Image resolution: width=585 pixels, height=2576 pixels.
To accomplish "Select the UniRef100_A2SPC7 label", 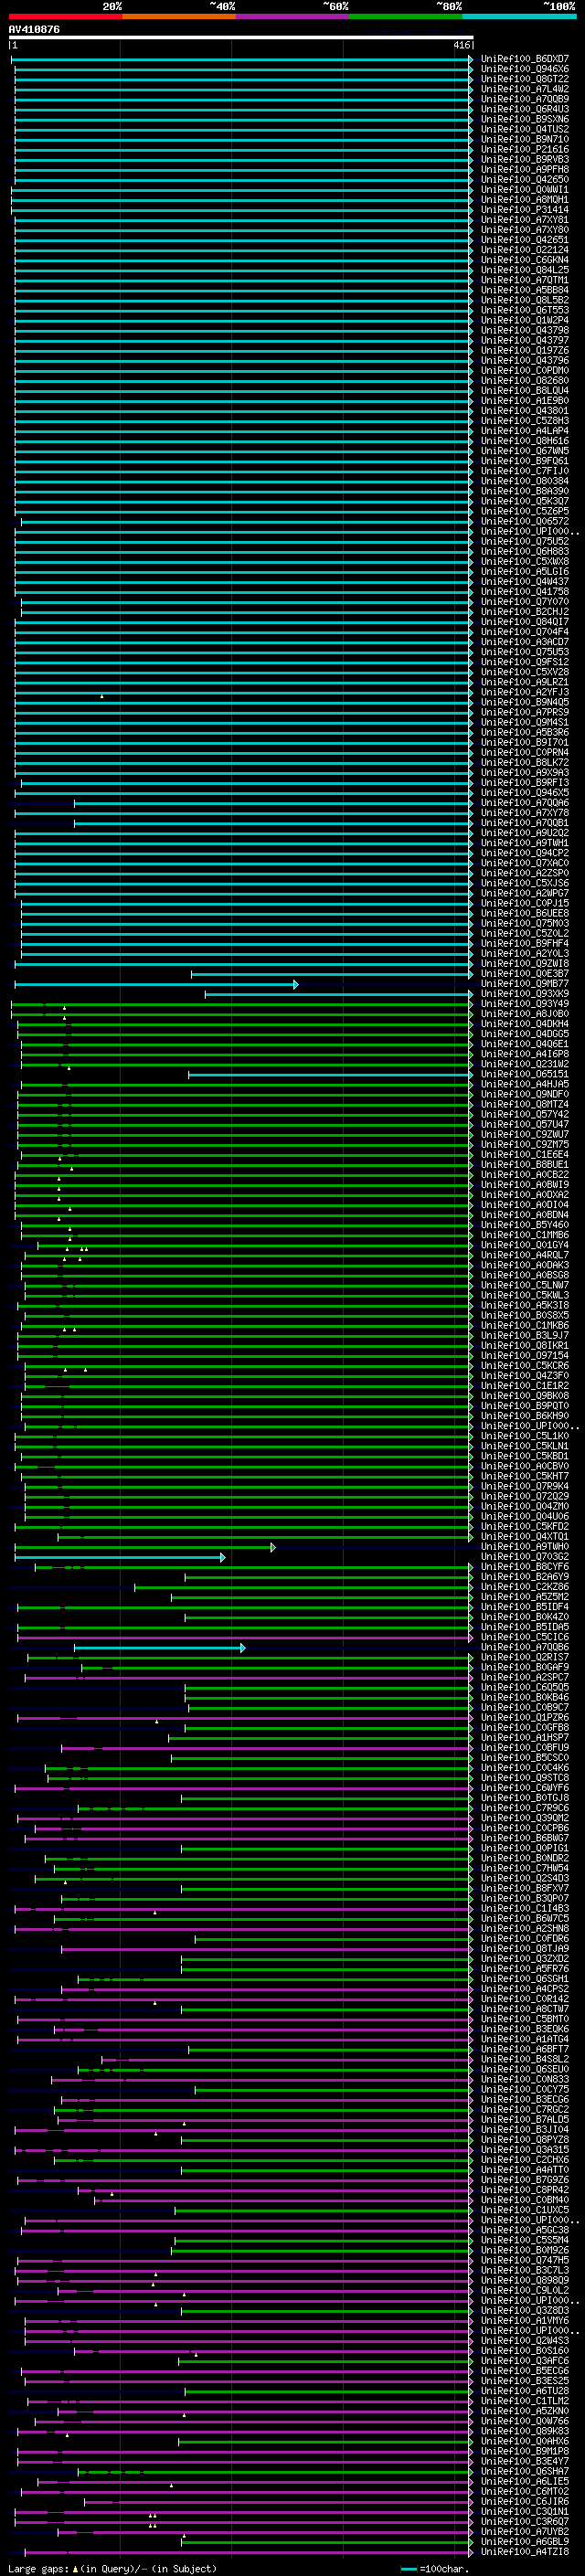I will point(525,1677).
